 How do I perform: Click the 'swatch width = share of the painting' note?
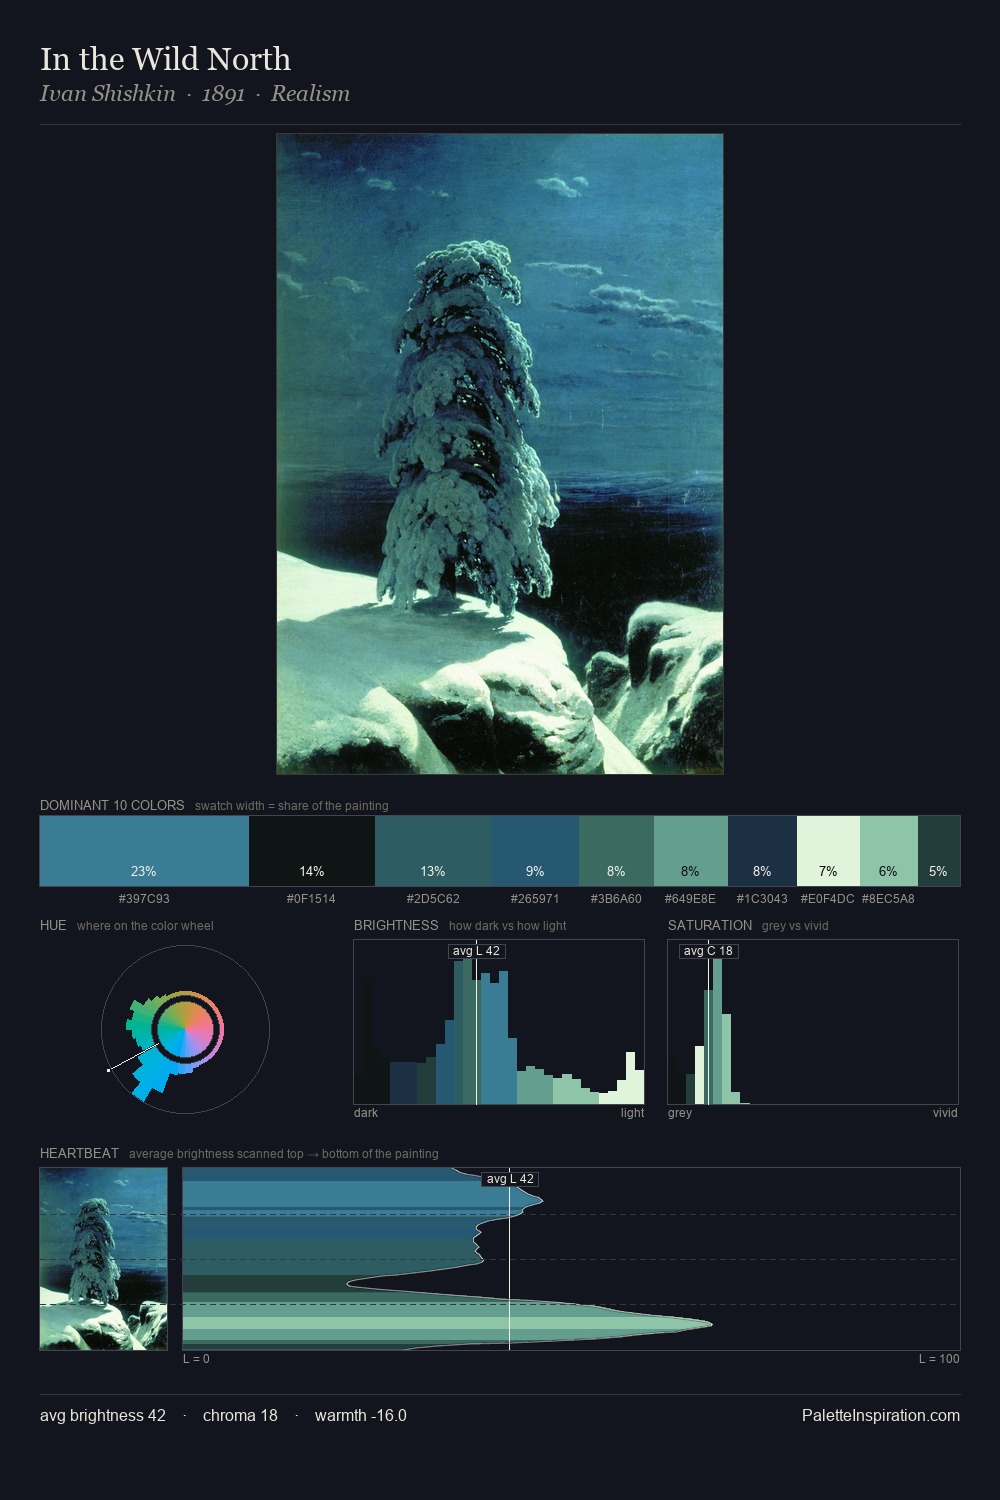tap(292, 806)
